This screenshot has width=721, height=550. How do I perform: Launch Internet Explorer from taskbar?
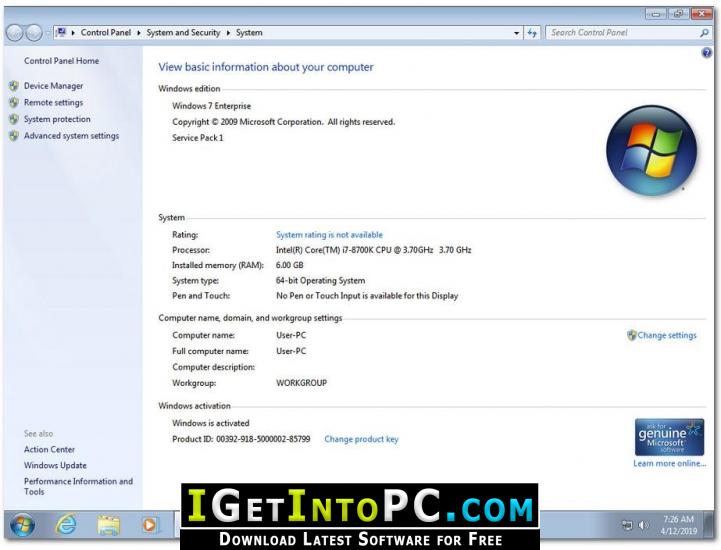coord(66,525)
